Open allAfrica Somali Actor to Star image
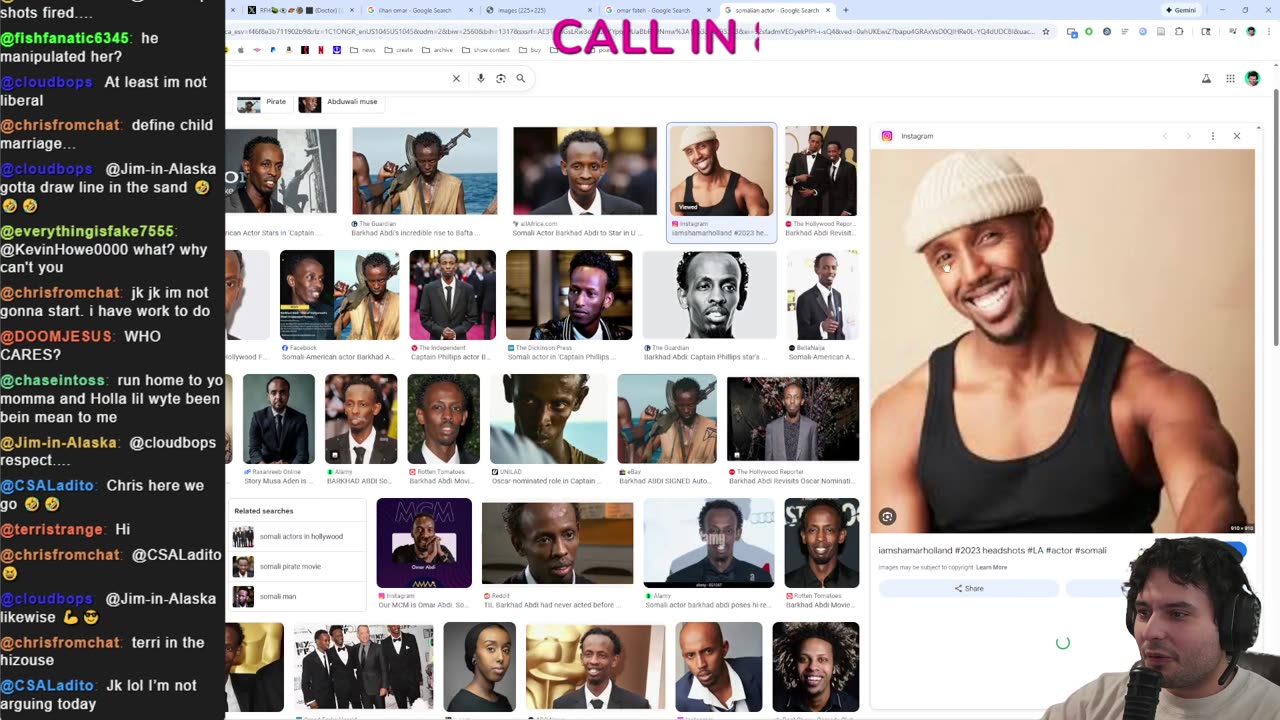Screen dimensions: 1280x720 tap(585, 171)
